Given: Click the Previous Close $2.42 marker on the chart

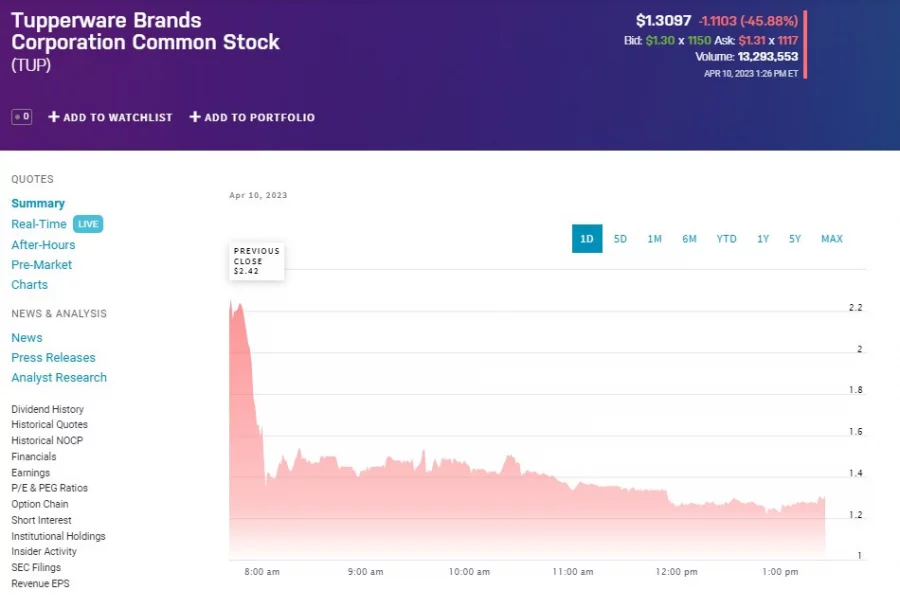Looking at the screenshot, I should (256, 260).
